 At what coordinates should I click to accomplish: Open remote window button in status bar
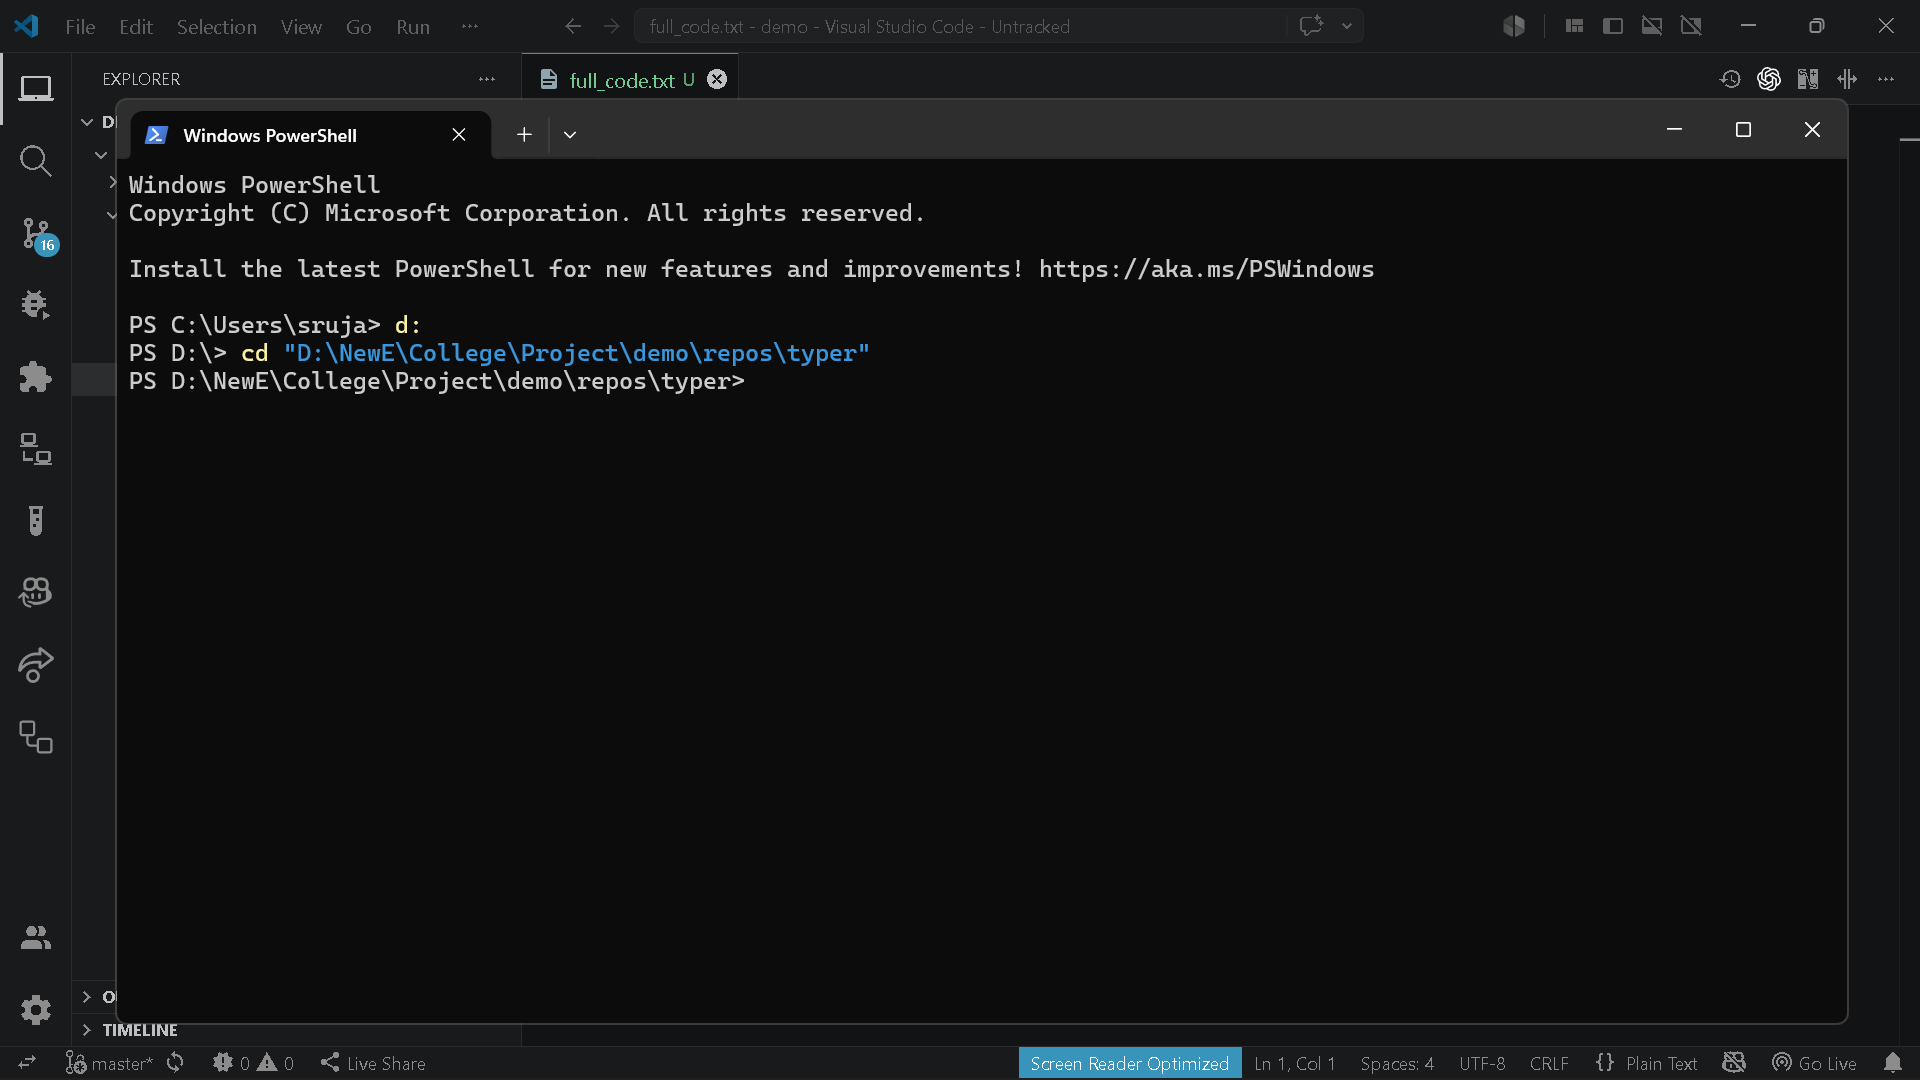pos(27,1063)
